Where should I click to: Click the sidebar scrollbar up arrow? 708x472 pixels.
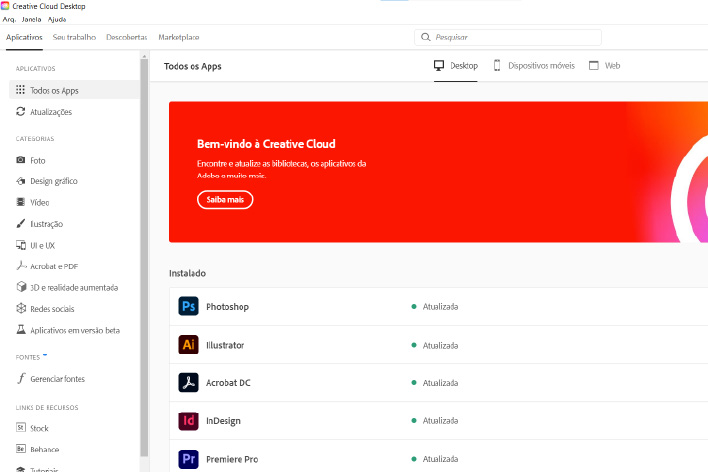pyautogui.click(x=144, y=56)
